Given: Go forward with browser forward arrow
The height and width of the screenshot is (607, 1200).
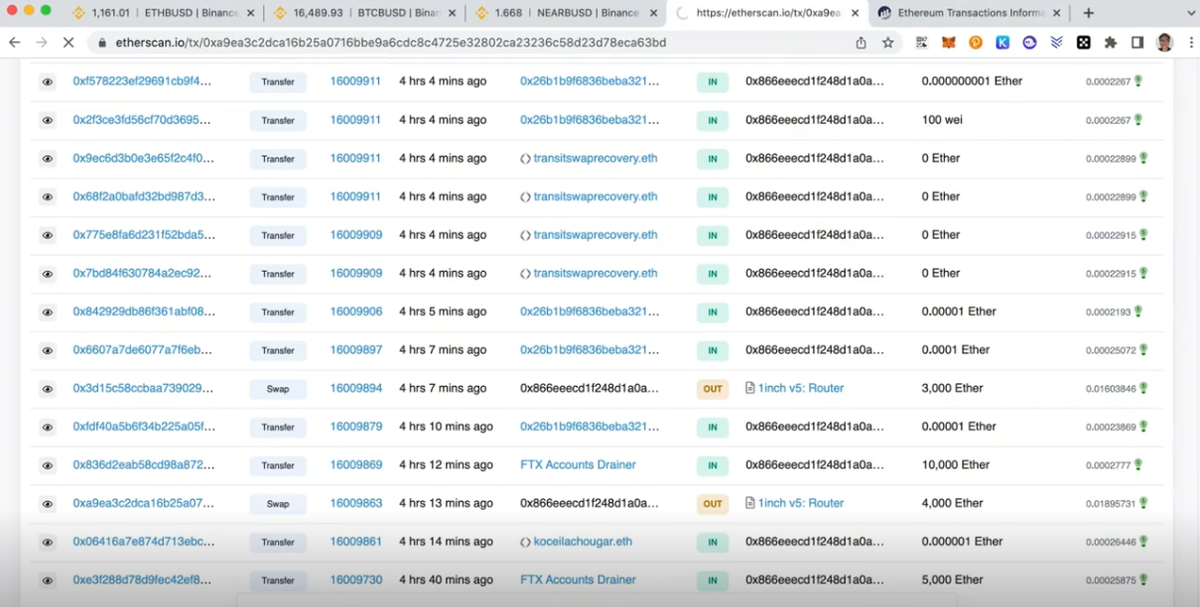Looking at the screenshot, I should (x=41, y=43).
